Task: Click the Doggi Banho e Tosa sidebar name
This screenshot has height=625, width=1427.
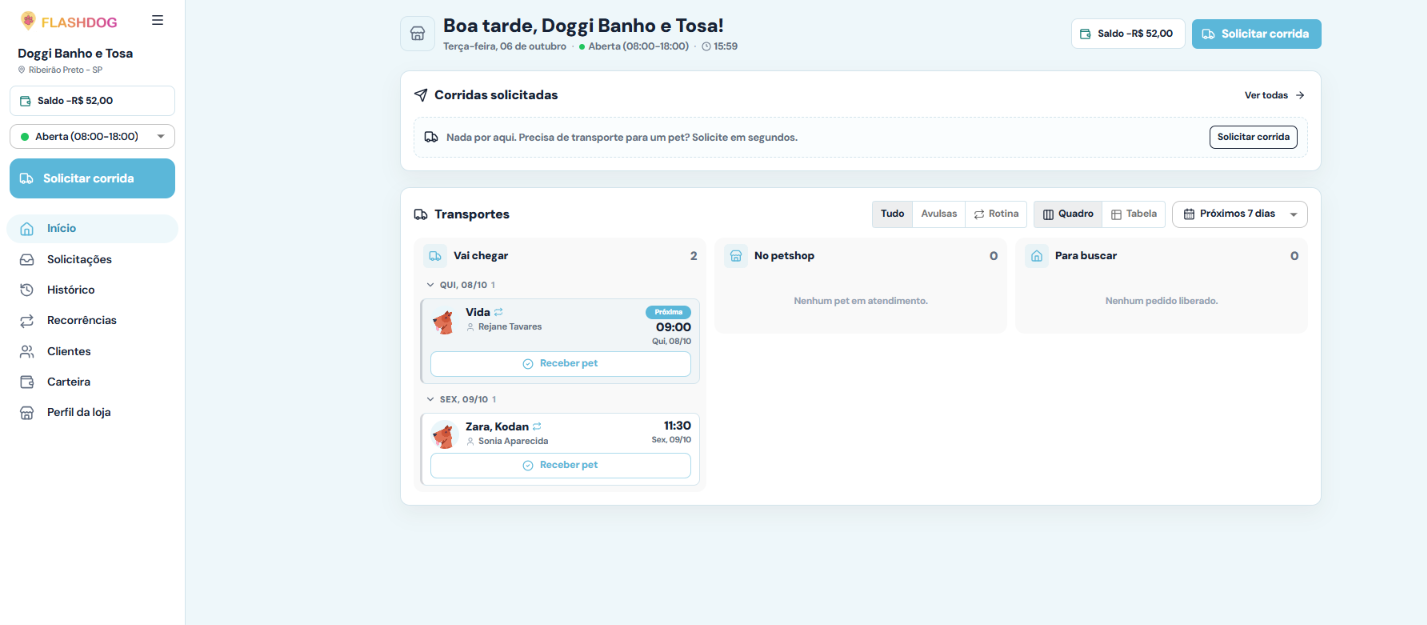Action: click(x=75, y=53)
